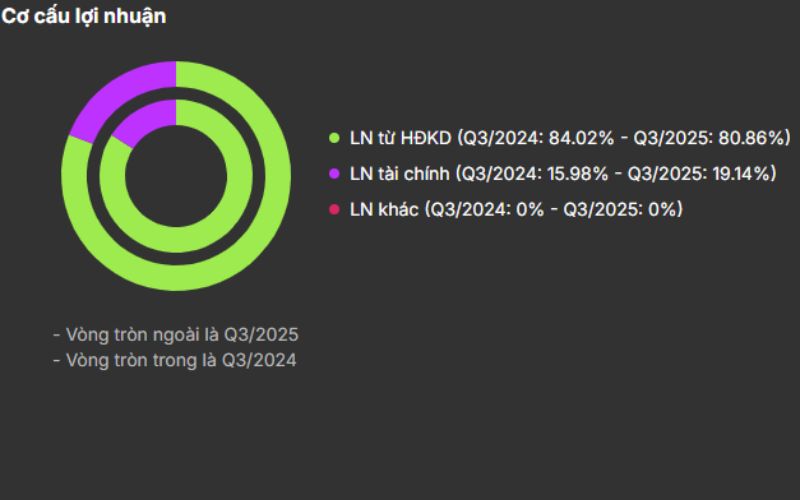Click the 84.02% value in the legend
800x500 pixels.
(579, 137)
